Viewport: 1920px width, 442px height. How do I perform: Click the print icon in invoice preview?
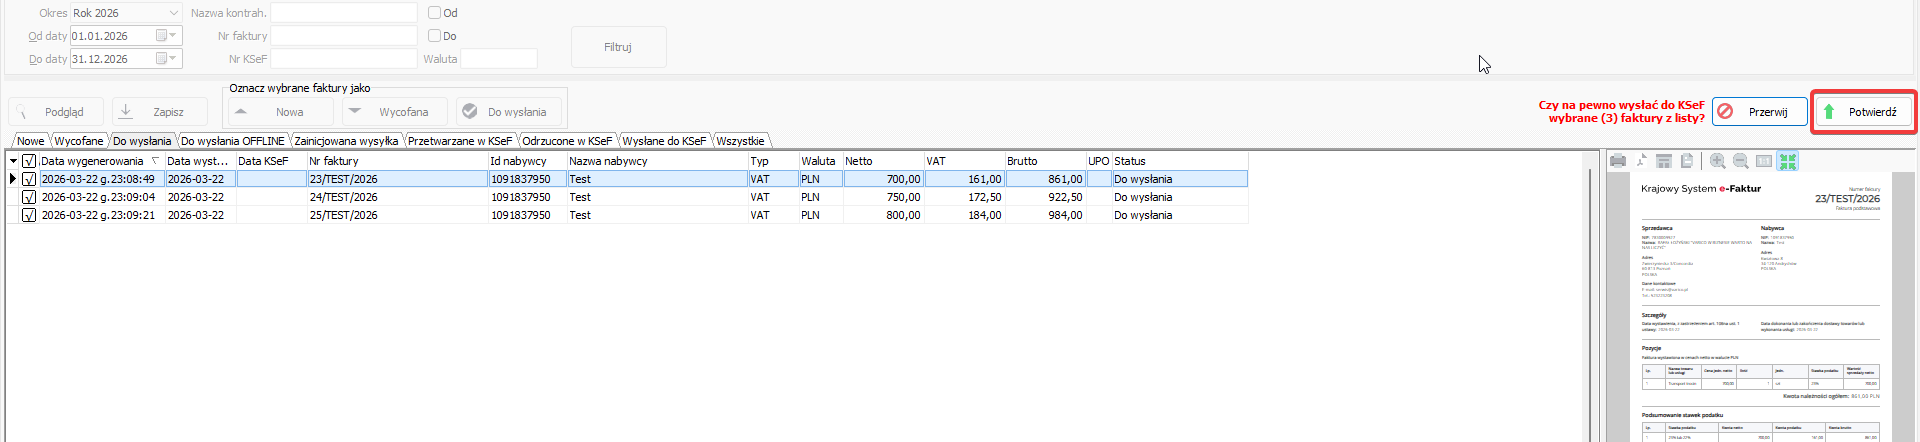point(1617,161)
